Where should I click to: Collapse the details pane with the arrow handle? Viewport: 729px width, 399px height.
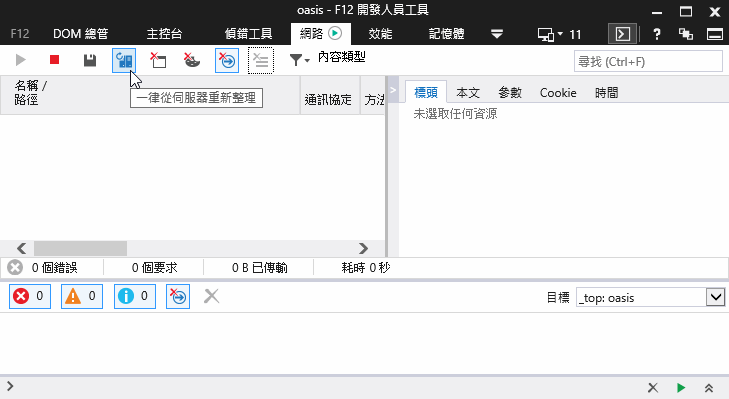(393, 90)
